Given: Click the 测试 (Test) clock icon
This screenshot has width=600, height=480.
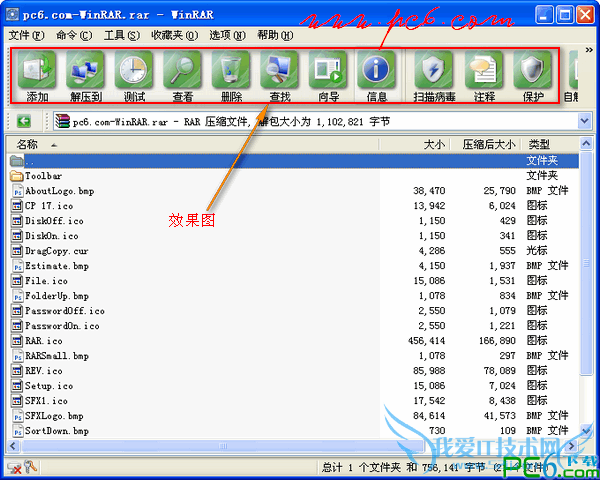Looking at the screenshot, I should coord(134,70).
